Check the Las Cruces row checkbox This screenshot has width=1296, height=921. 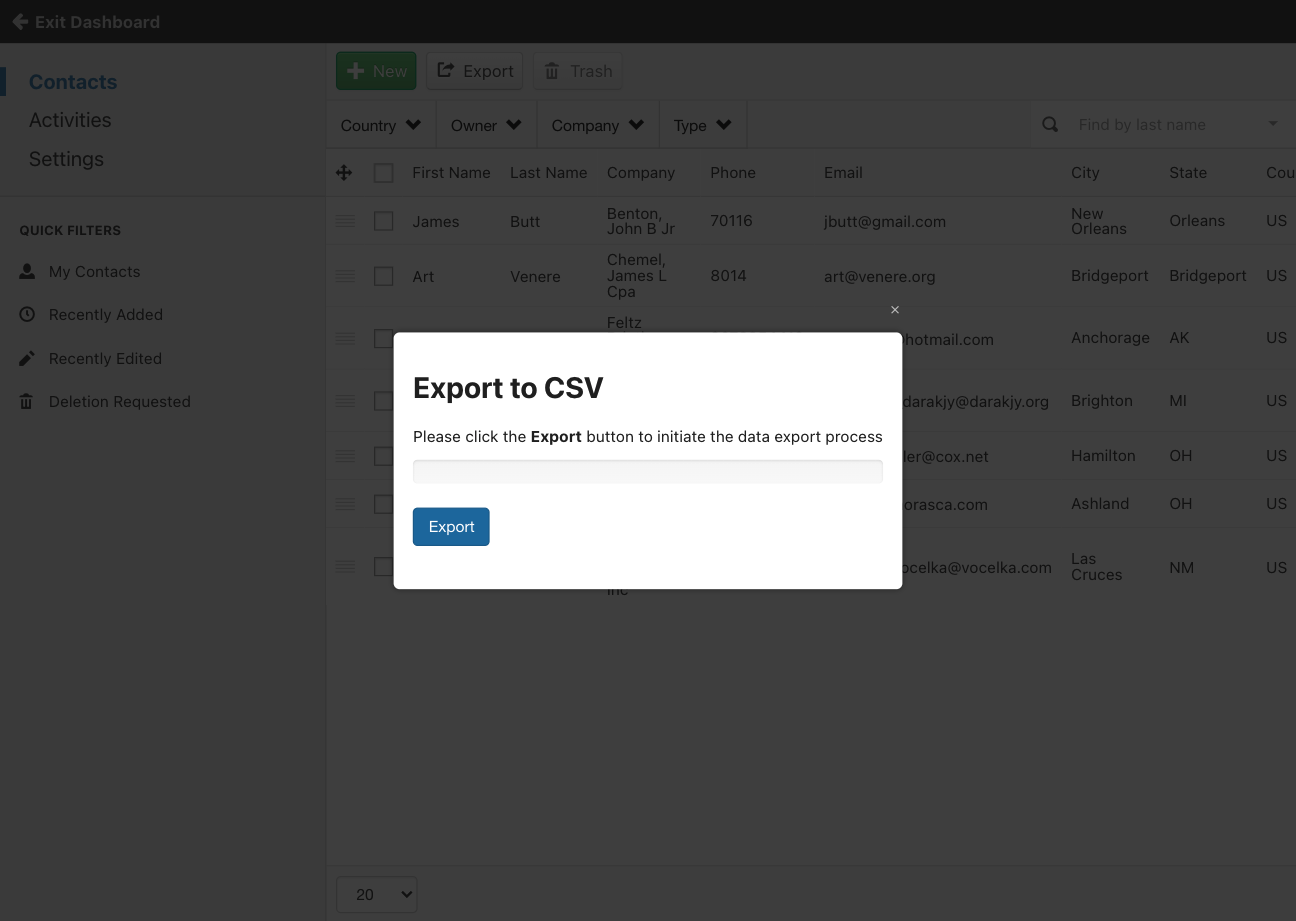pyautogui.click(x=383, y=567)
